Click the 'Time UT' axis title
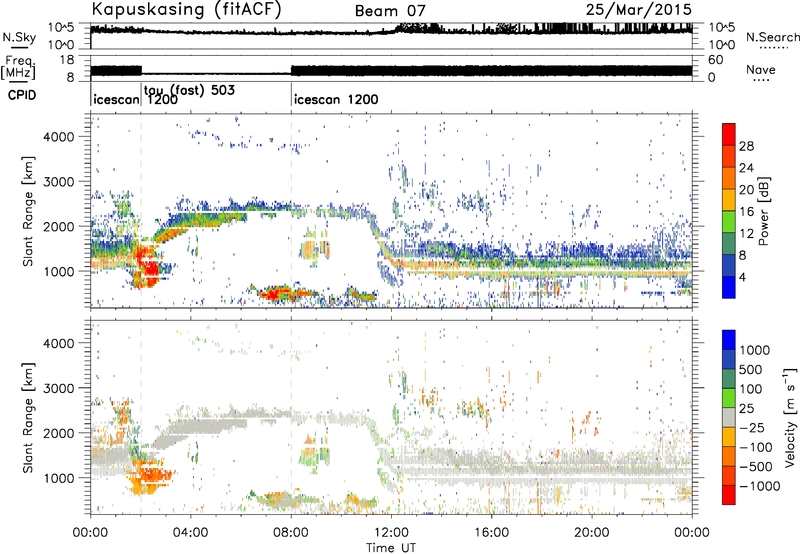This screenshot has height=554, width=800. tap(391, 548)
